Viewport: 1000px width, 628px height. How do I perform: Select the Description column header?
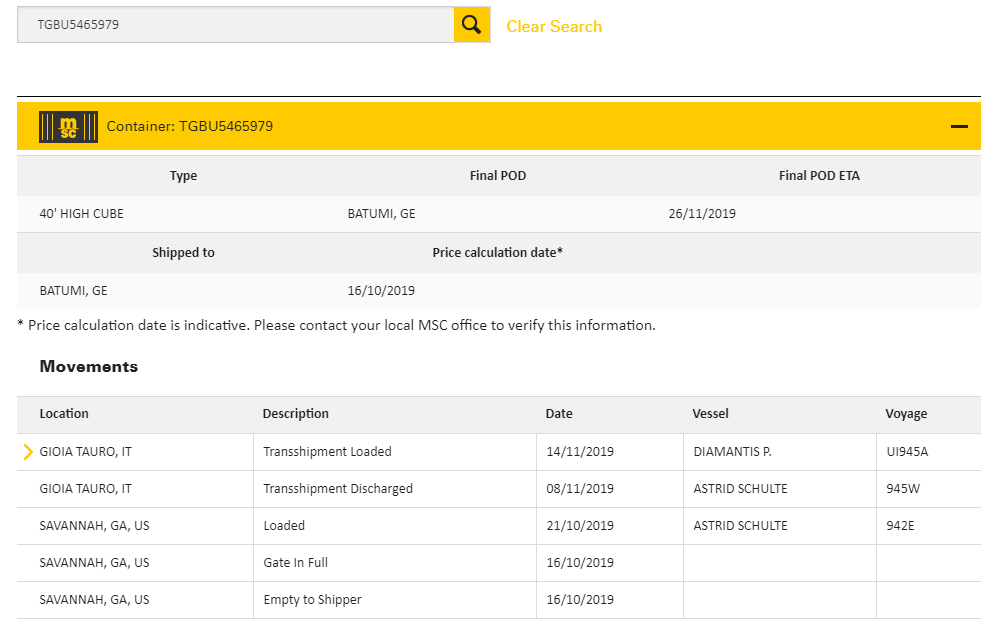(x=295, y=414)
